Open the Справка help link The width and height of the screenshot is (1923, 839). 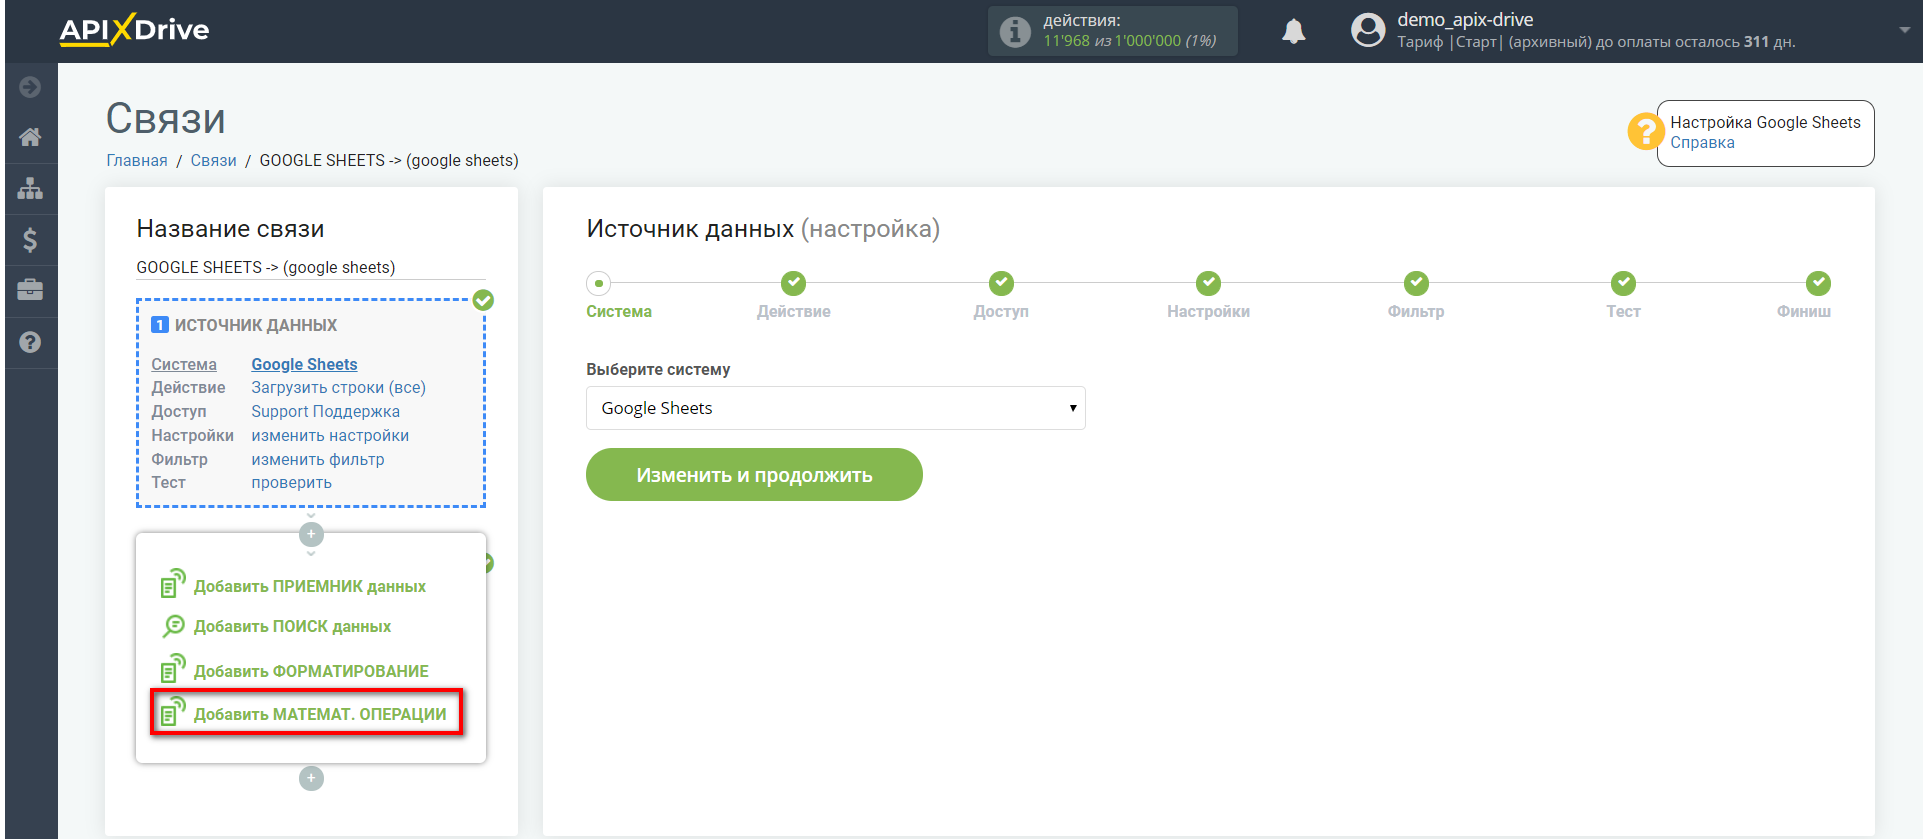(1702, 143)
